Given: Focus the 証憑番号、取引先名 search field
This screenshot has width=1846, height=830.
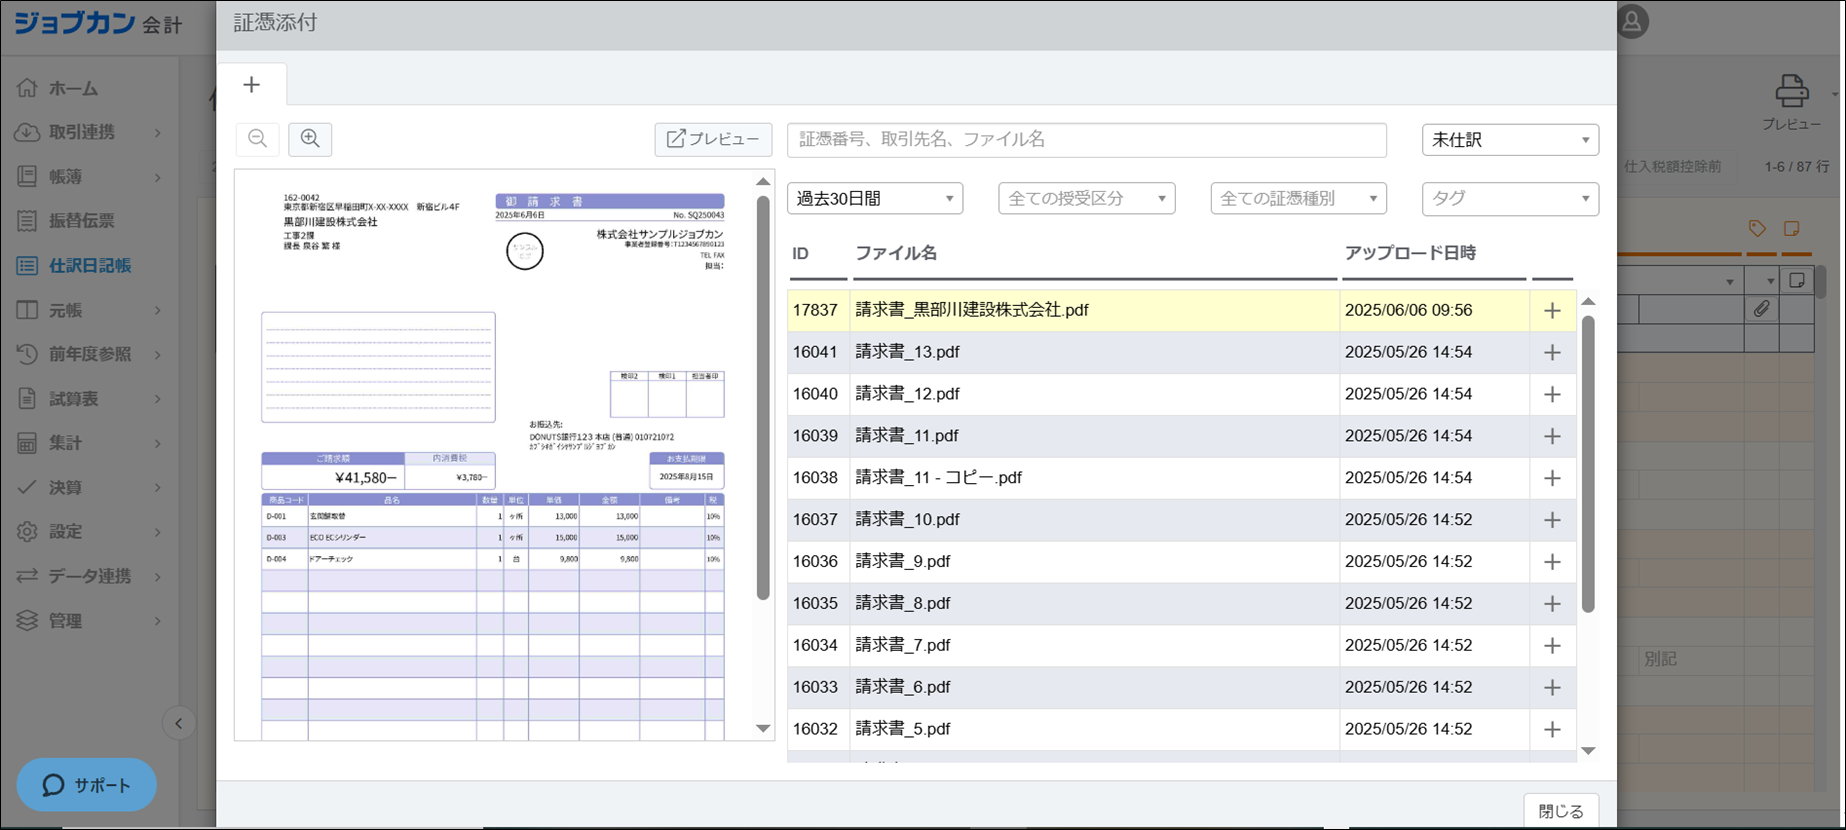Looking at the screenshot, I should coord(1087,139).
